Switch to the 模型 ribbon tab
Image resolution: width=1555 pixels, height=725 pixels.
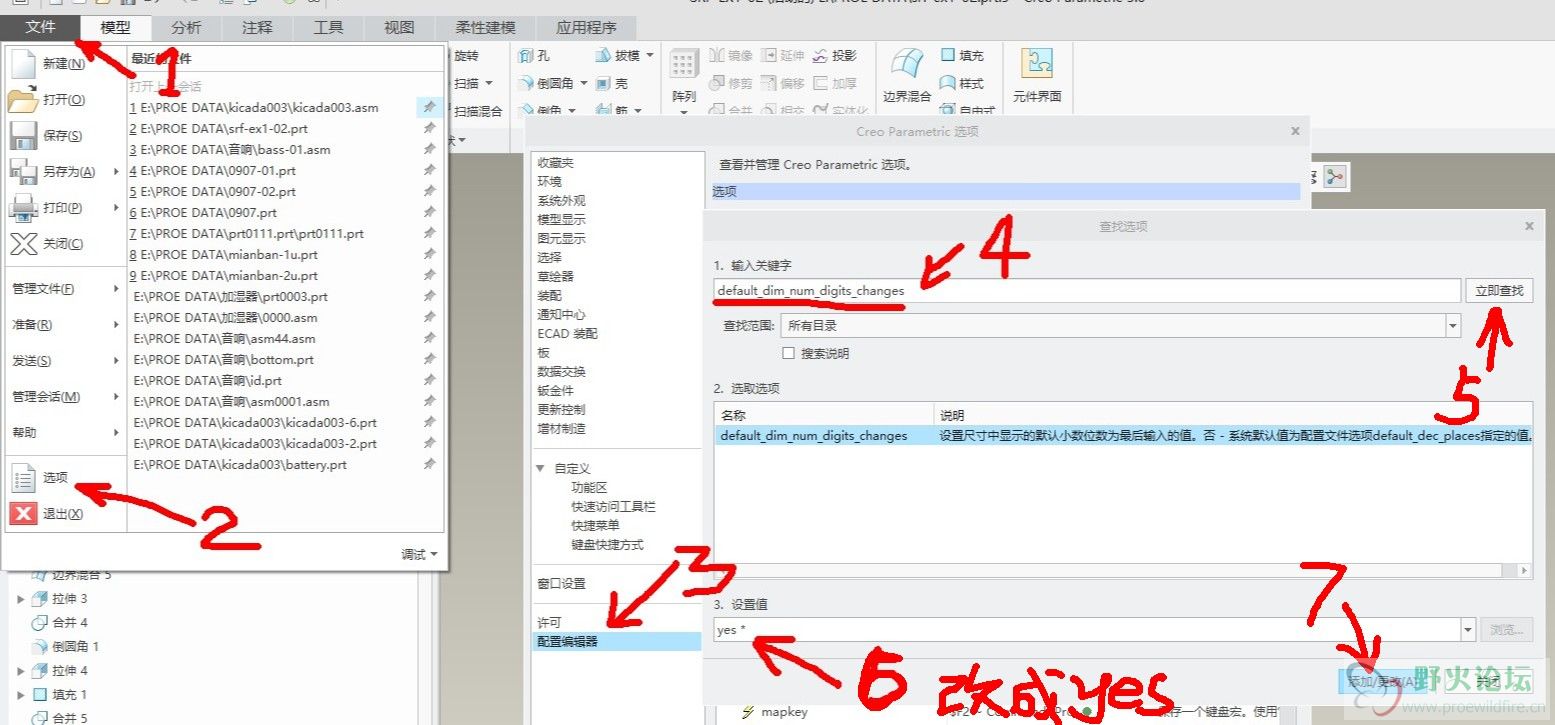115,27
